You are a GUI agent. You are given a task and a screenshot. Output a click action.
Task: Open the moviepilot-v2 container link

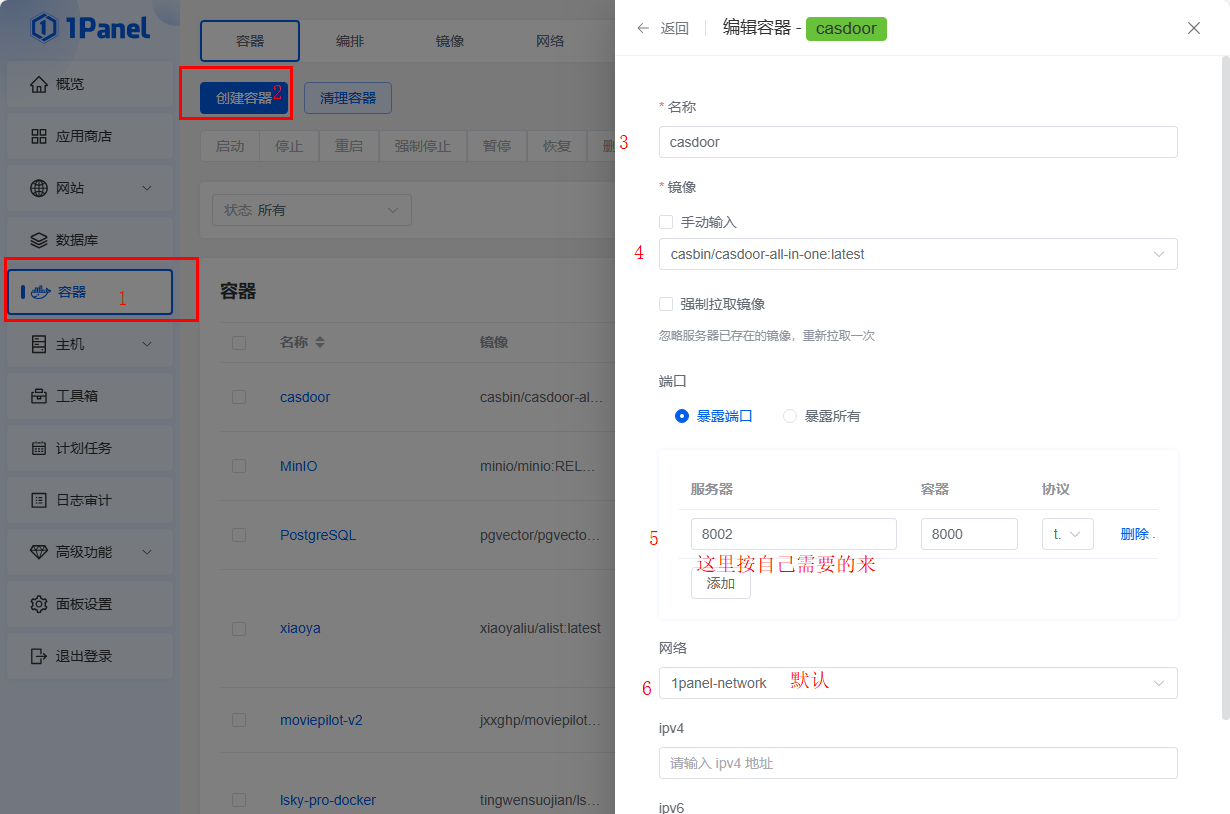point(321,720)
